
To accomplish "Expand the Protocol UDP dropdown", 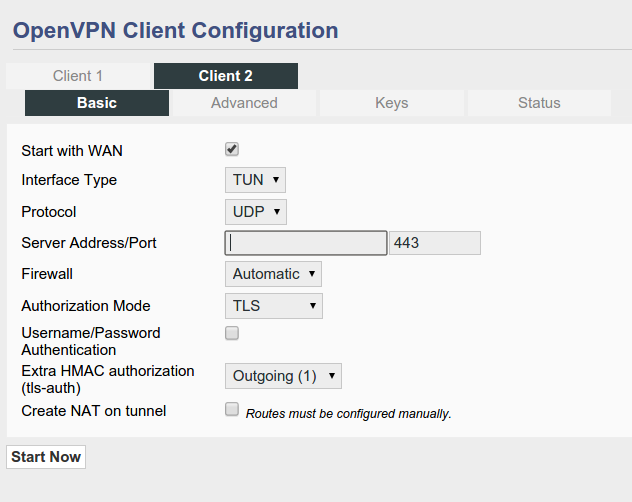I will click(x=255, y=212).
